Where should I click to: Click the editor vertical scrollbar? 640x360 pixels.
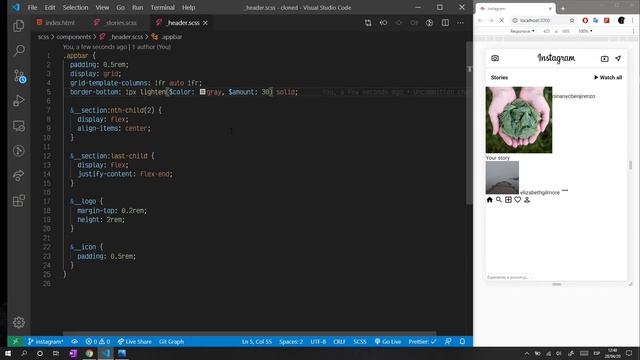pyautogui.click(x=469, y=122)
